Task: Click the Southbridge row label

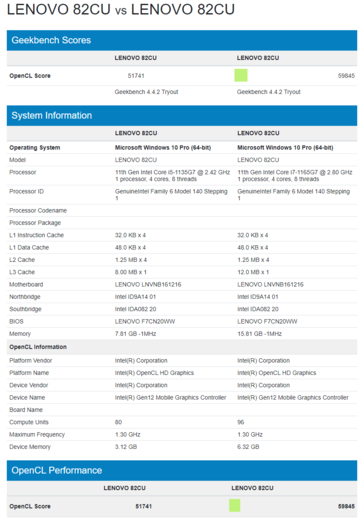Action: pyautogui.click(x=25, y=309)
